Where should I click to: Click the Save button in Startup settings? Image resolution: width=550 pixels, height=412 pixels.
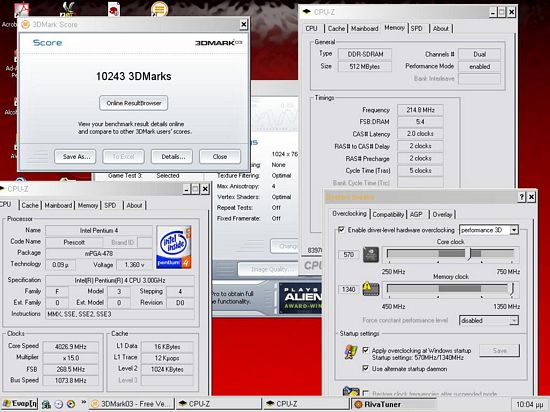pyautogui.click(x=499, y=350)
